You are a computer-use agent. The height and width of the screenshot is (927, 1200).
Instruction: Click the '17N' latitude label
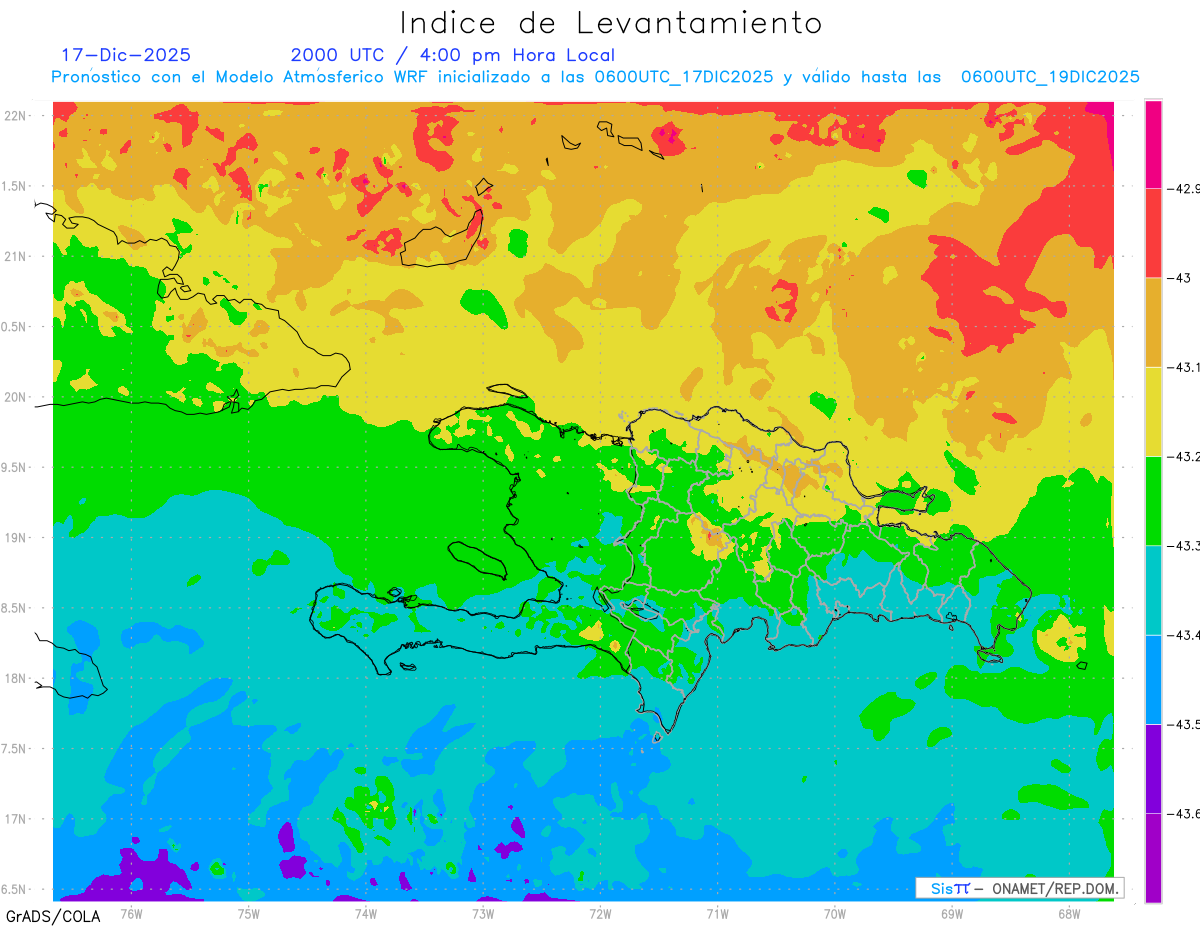(x=17, y=819)
